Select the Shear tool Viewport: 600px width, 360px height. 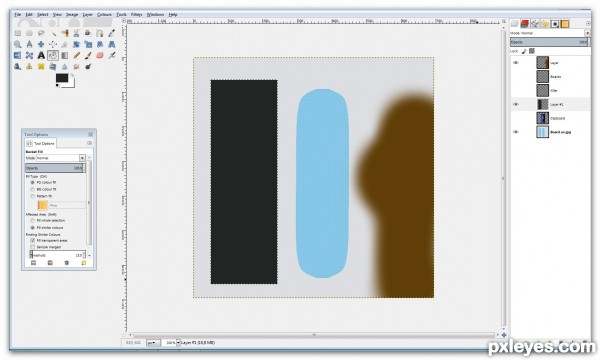[x=100, y=44]
